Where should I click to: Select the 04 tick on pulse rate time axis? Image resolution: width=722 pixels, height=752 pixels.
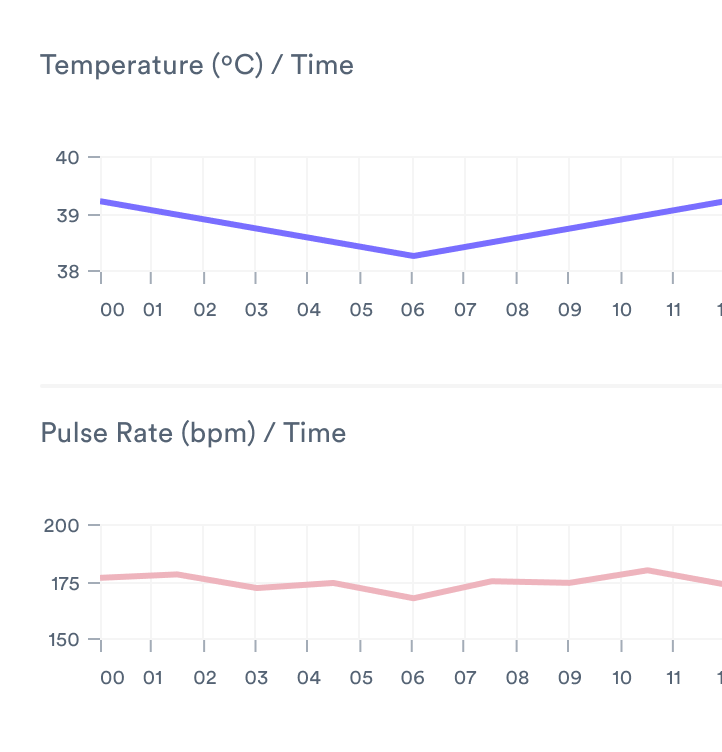(309, 678)
